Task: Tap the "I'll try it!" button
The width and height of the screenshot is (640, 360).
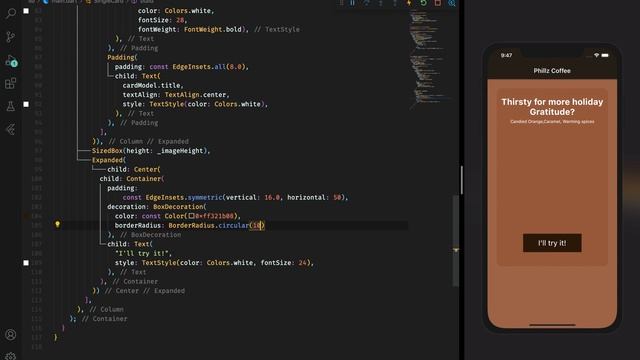Action: pyautogui.click(x=552, y=243)
